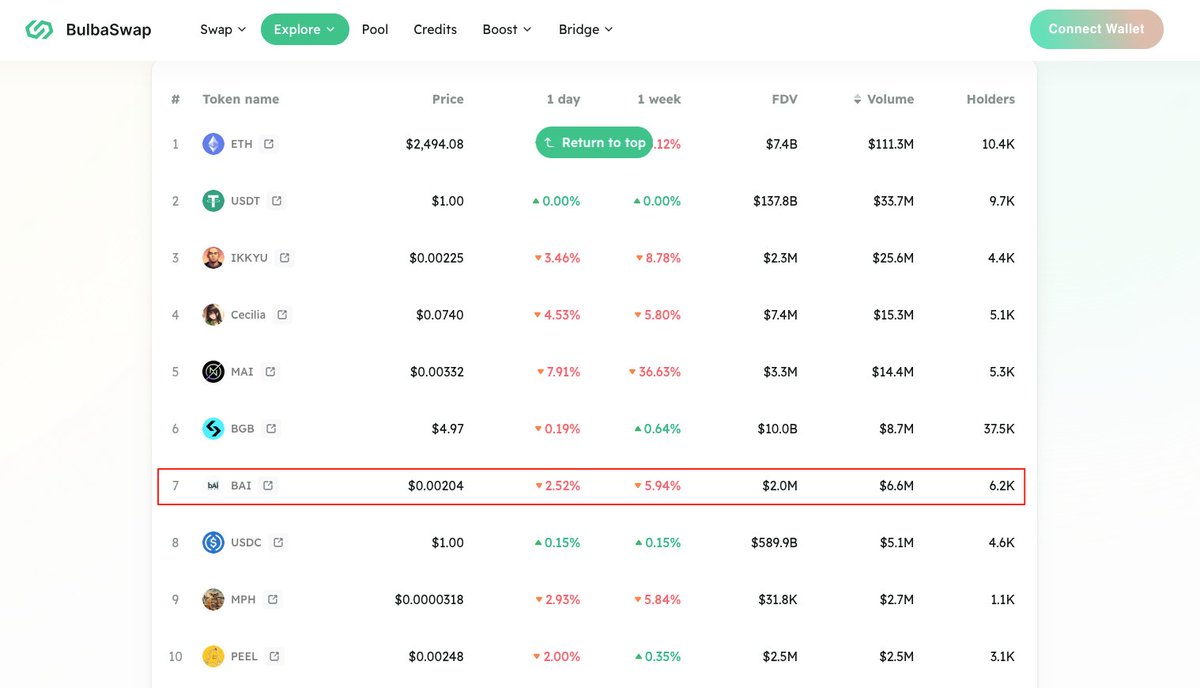Open external link icon next to USDC
Image resolution: width=1200 pixels, height=688 pixels.
278,543
